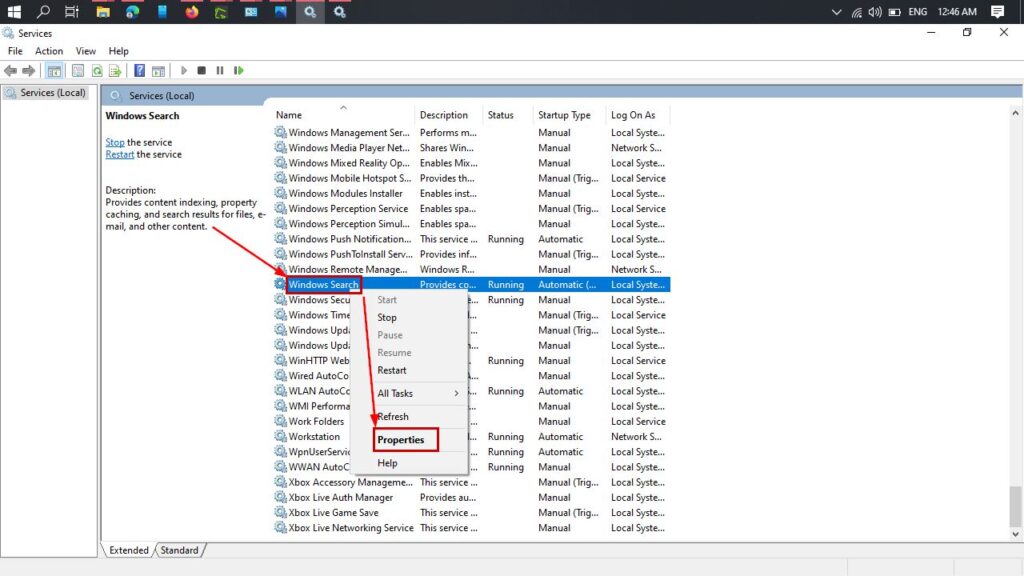
Task: Choose Refresh in the context menu
Action: coord(409,417)
